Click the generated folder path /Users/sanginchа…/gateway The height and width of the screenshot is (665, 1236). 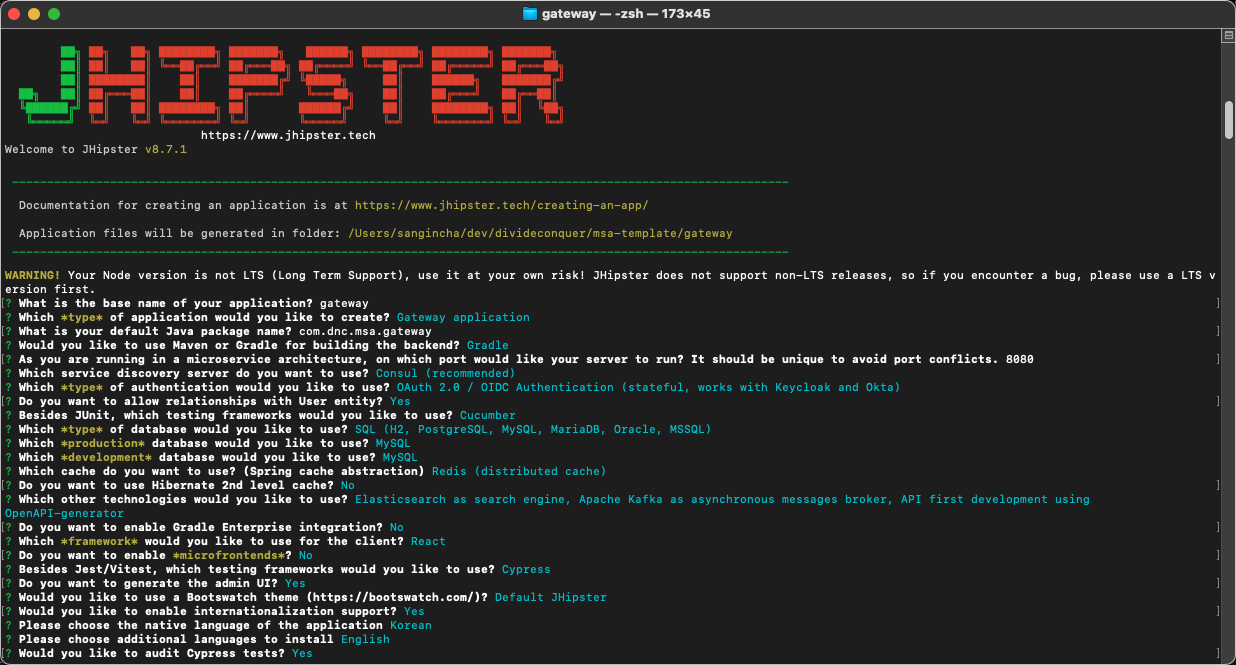click(x=540, y=233)
